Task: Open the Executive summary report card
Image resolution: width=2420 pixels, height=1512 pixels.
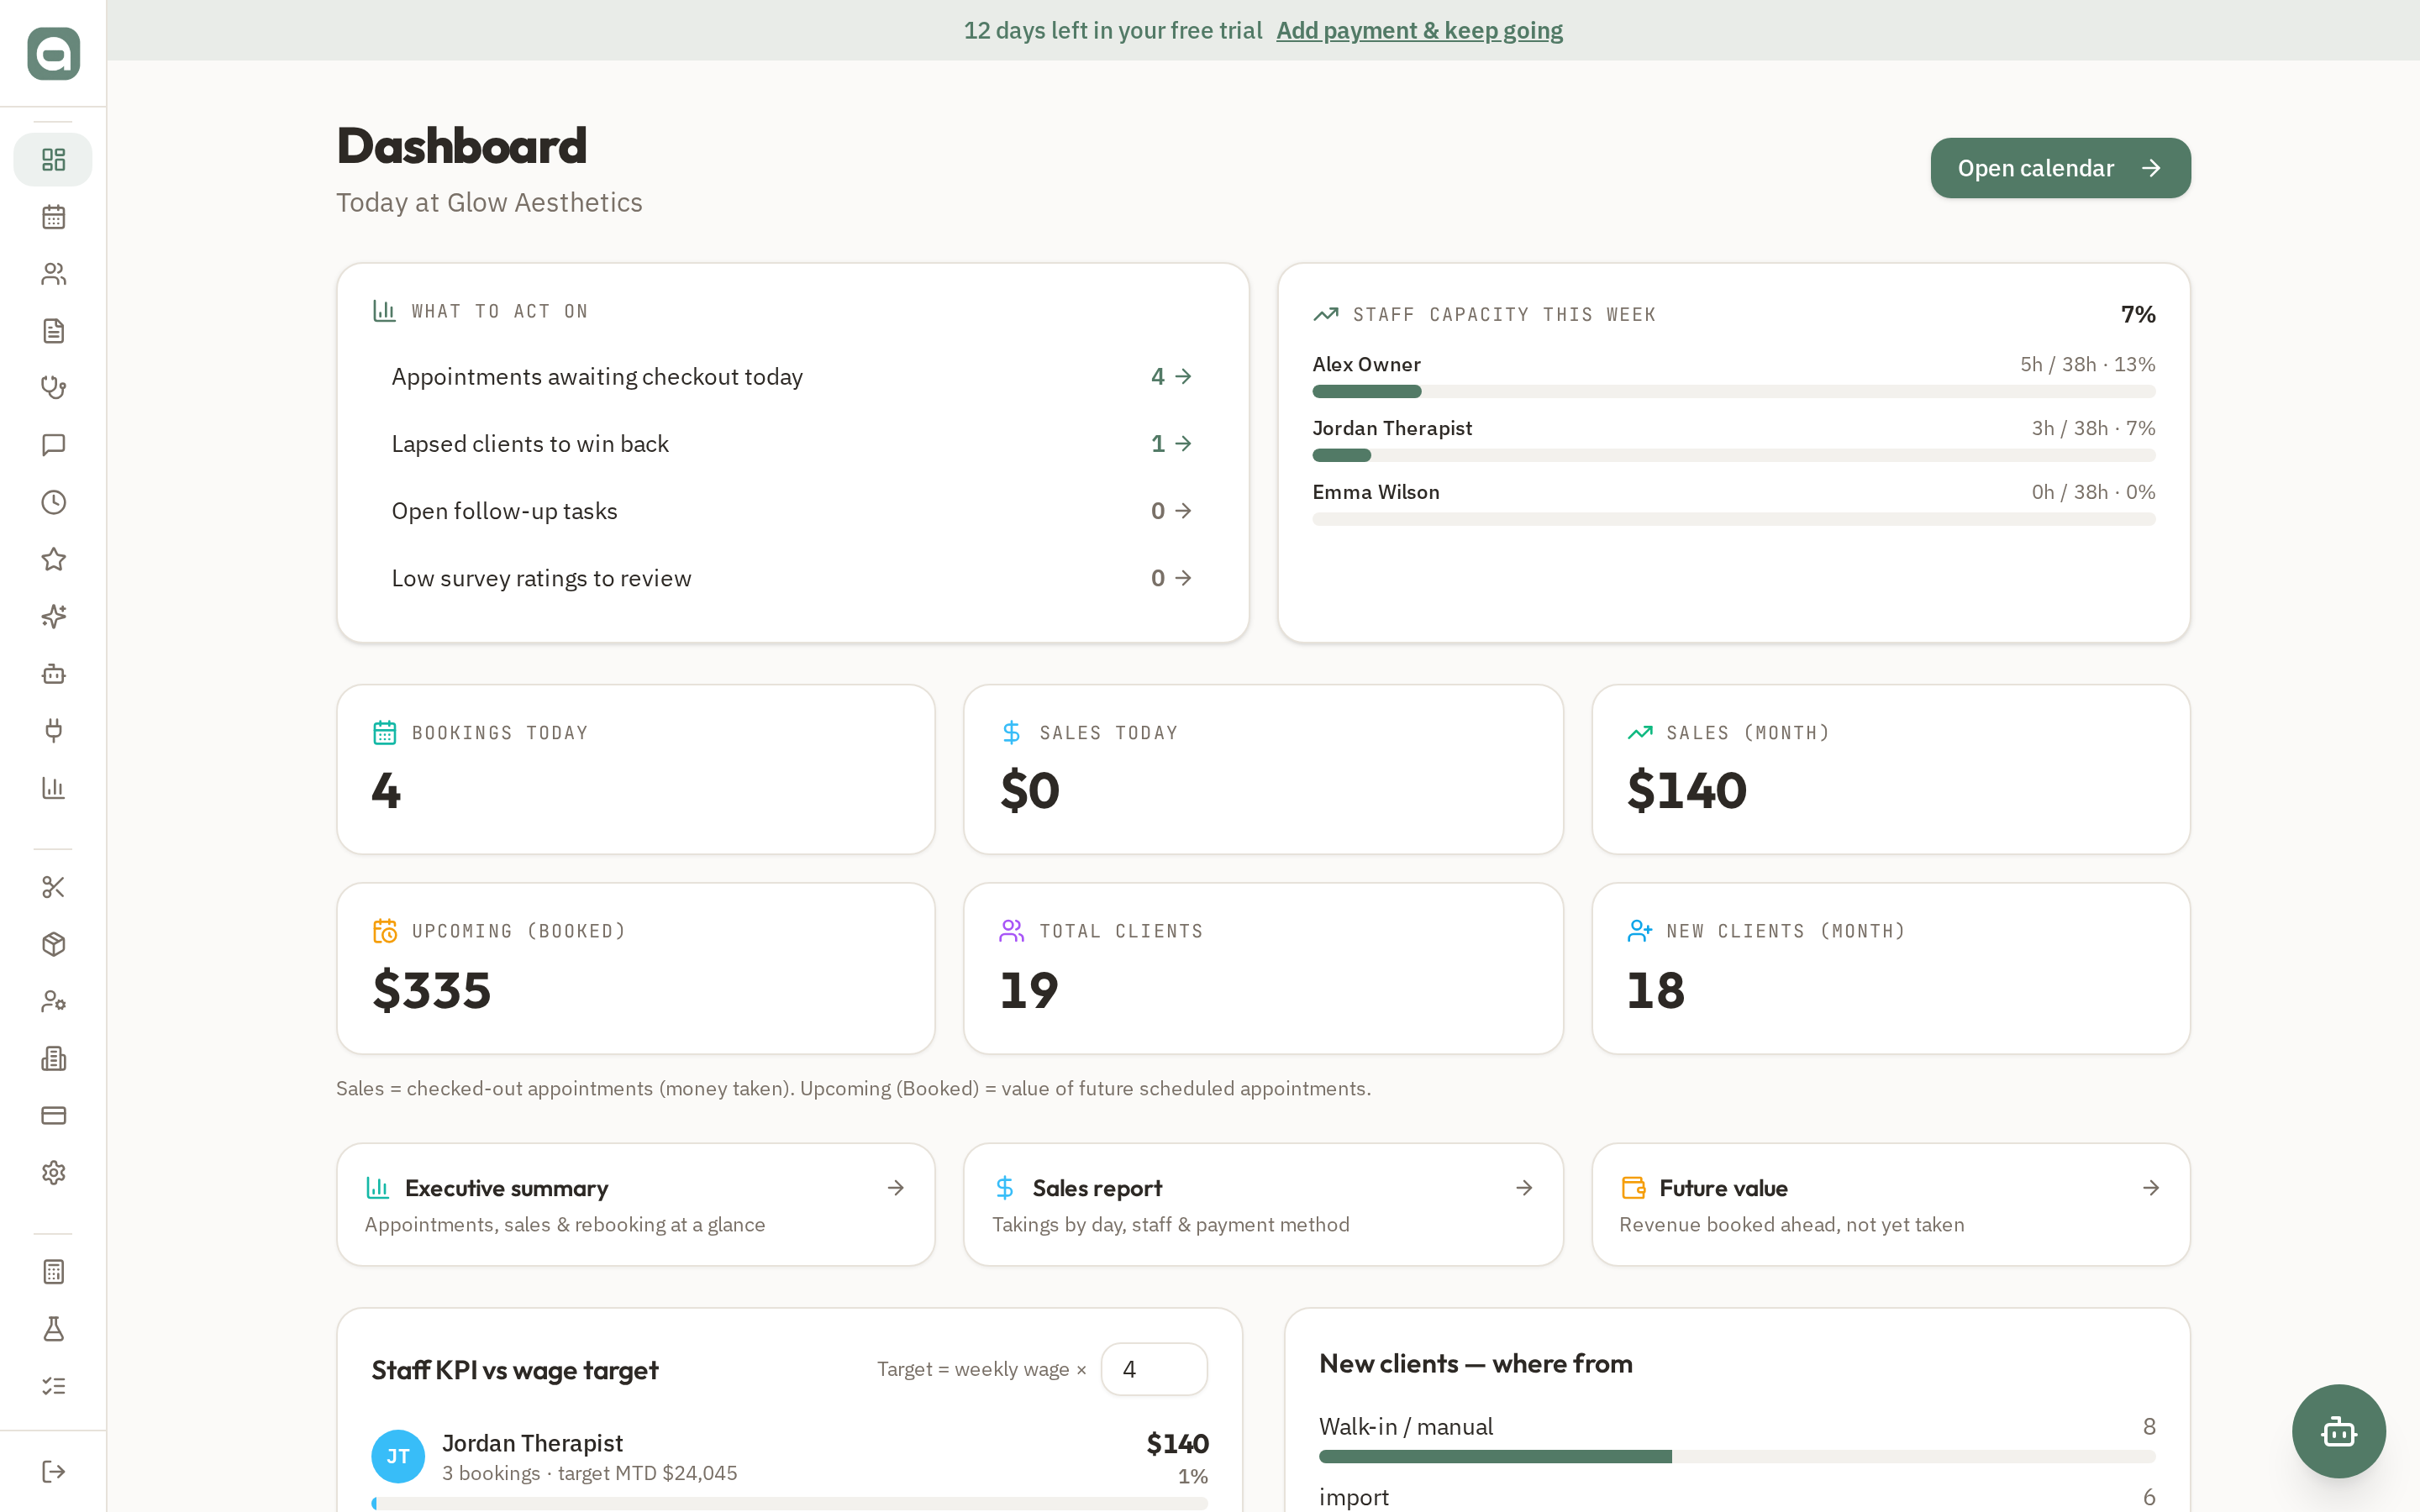Action: 636,1204
